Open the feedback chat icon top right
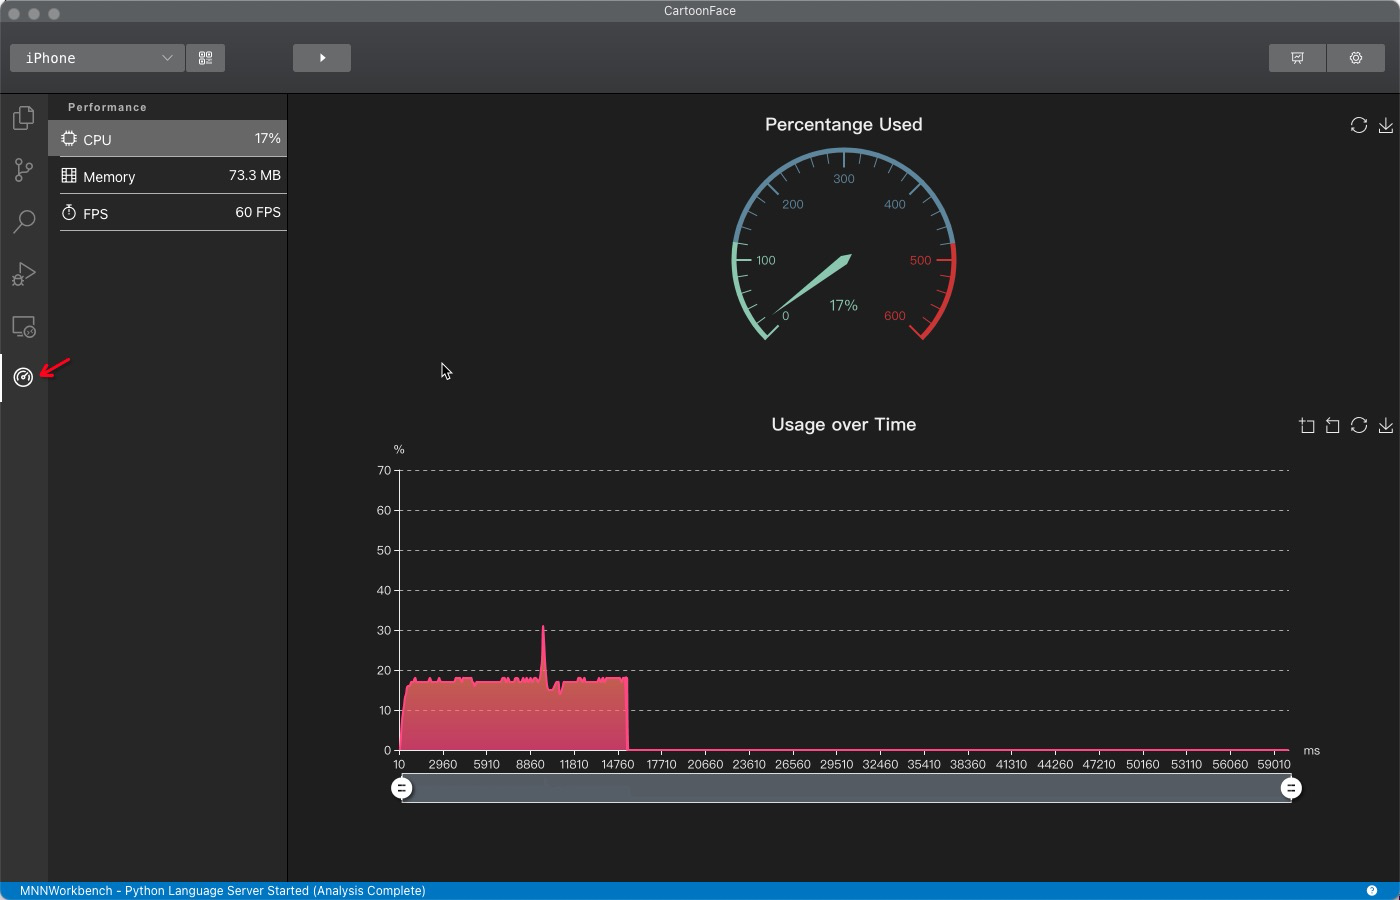1400x900 pixels. [x=1297, y=58]
